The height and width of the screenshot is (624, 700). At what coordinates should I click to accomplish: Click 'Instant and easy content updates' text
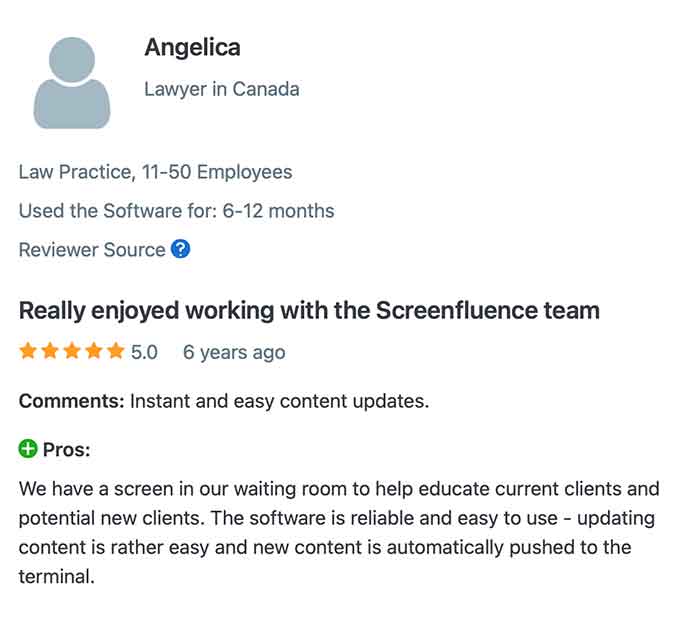coord(280,402)
